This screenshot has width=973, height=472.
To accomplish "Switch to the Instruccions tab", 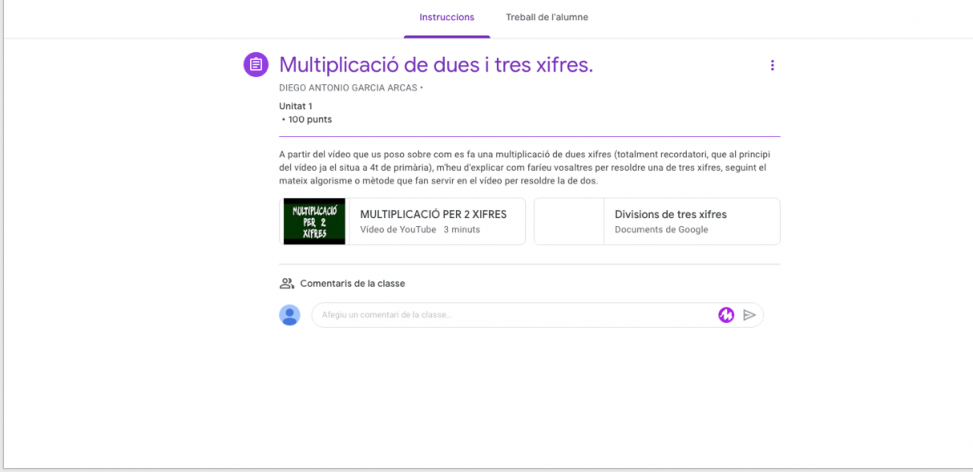I will (x=447, y=17).
